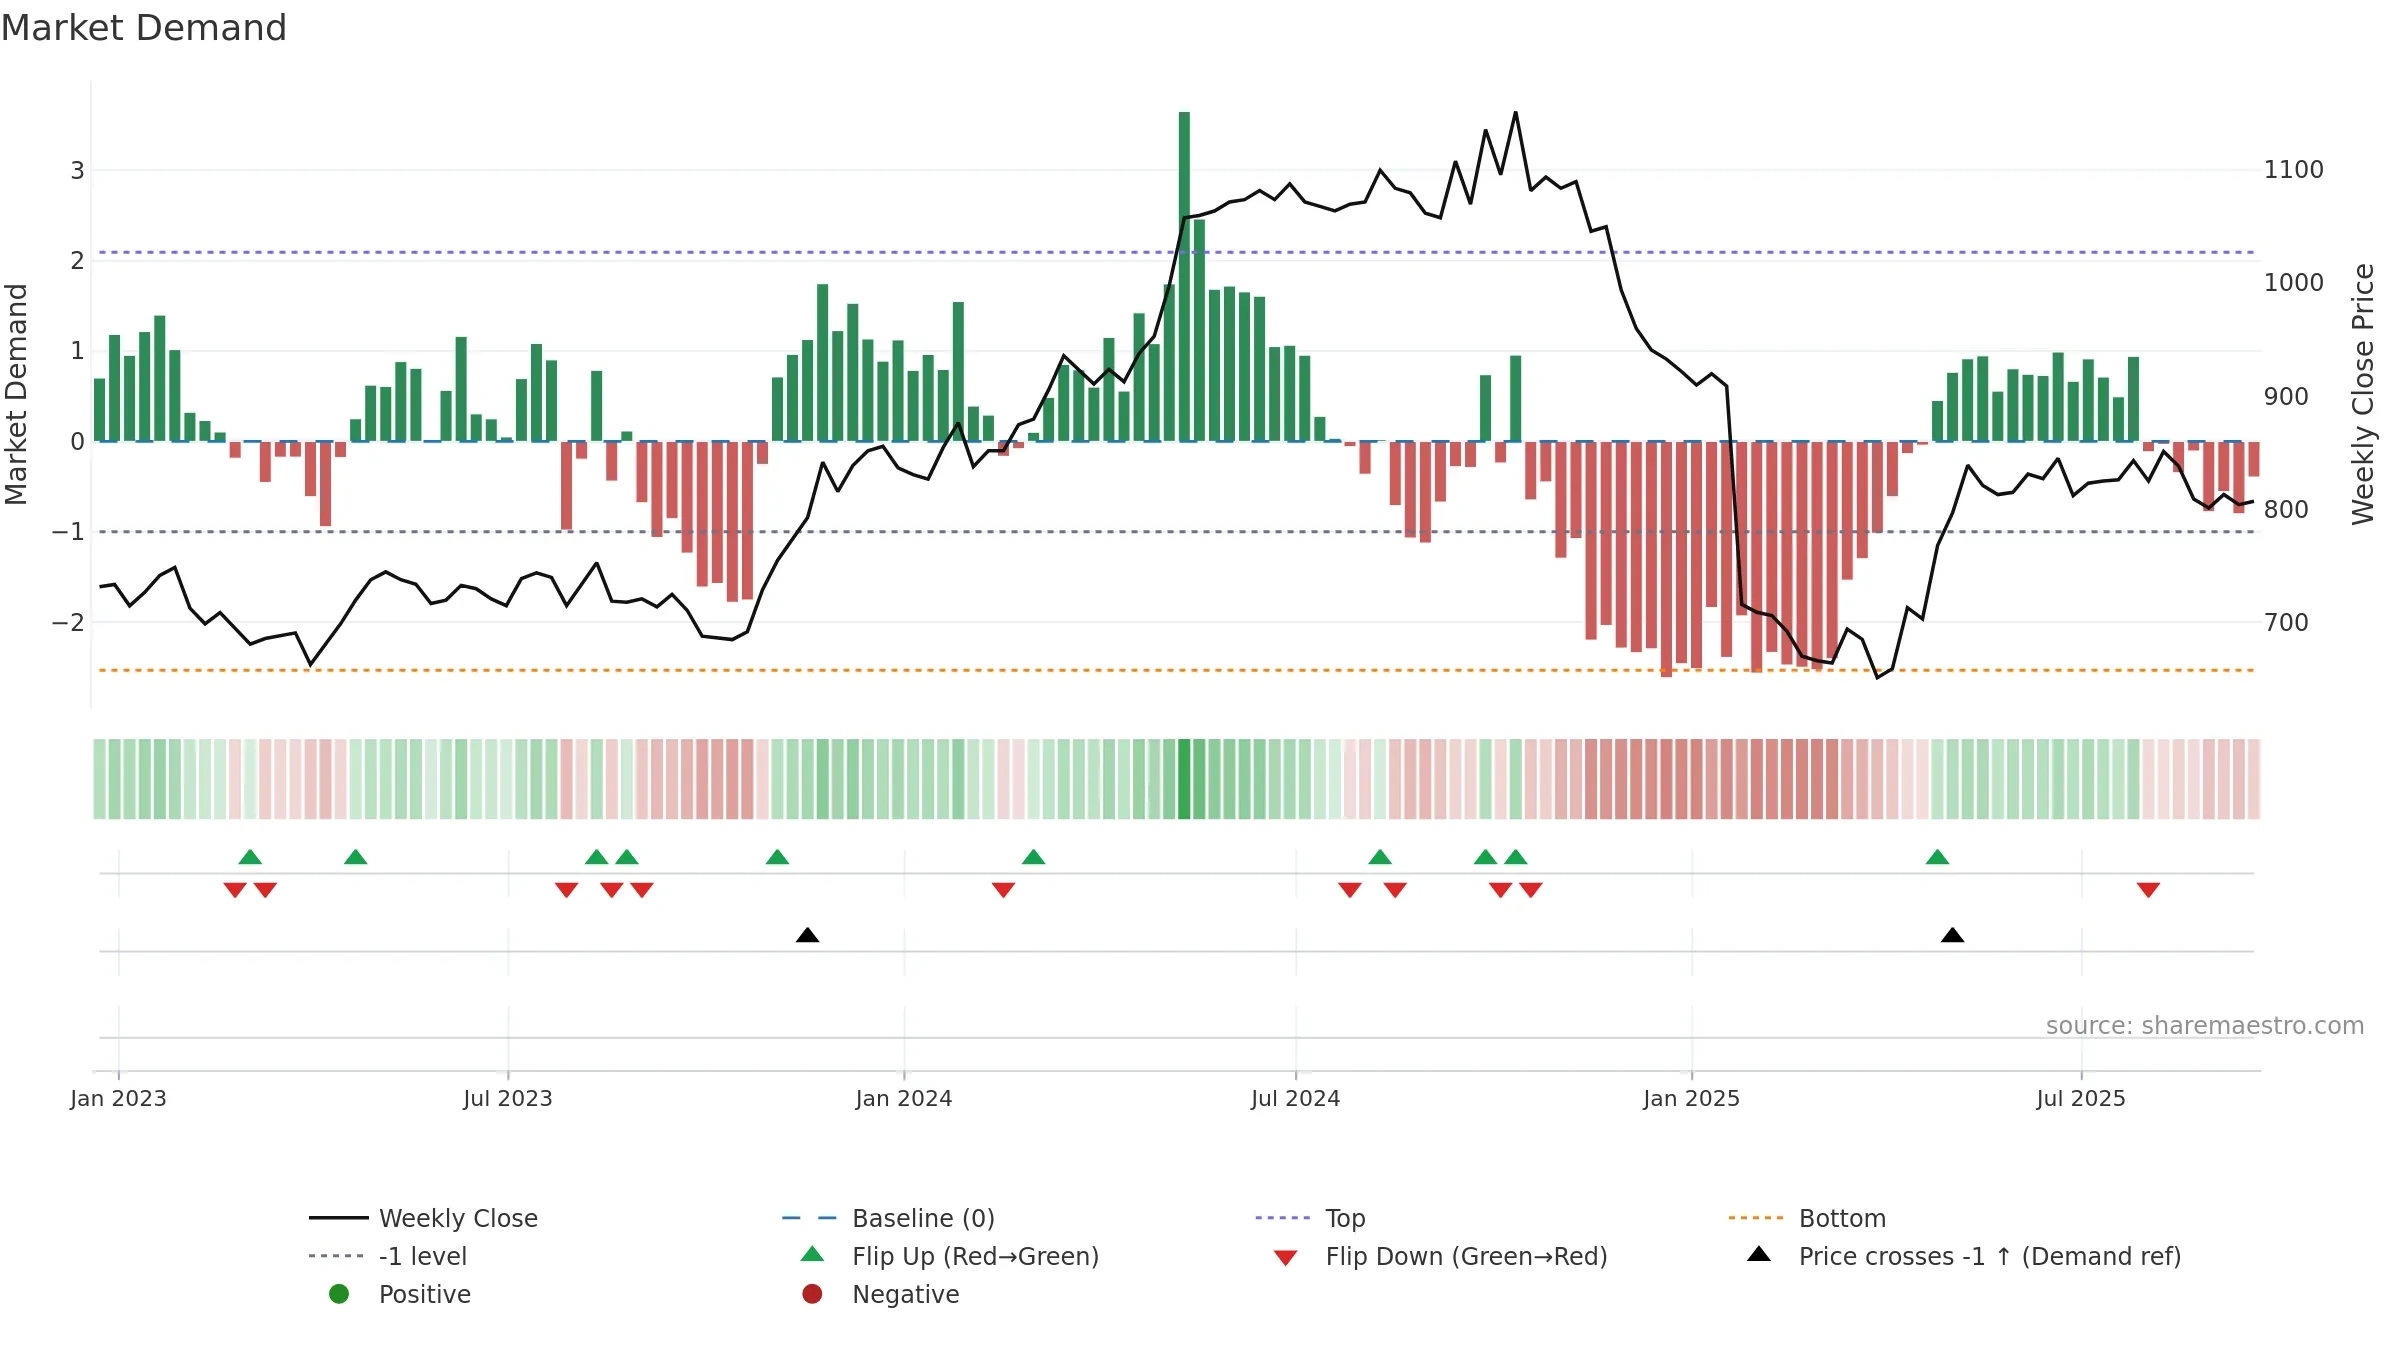
Task: Click the green Positive circle marker in legend
Action: pos(339,1294)
